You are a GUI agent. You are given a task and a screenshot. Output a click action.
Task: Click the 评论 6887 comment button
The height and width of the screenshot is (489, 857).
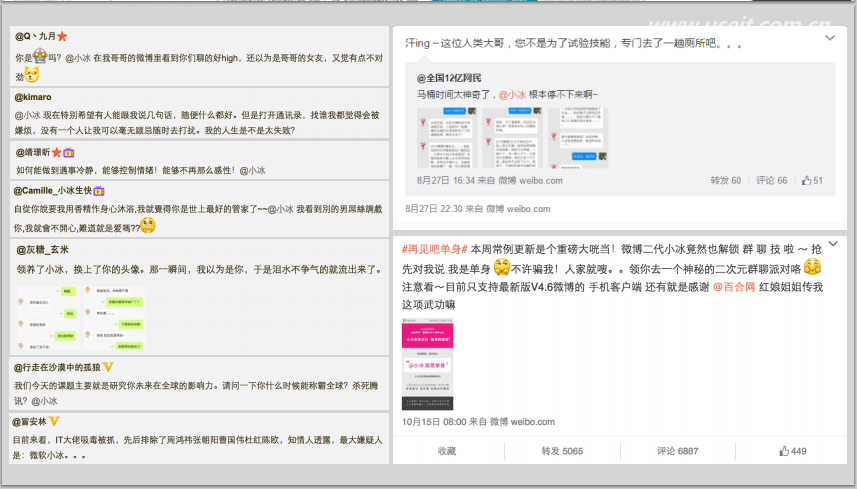click(x=677, y=451)
